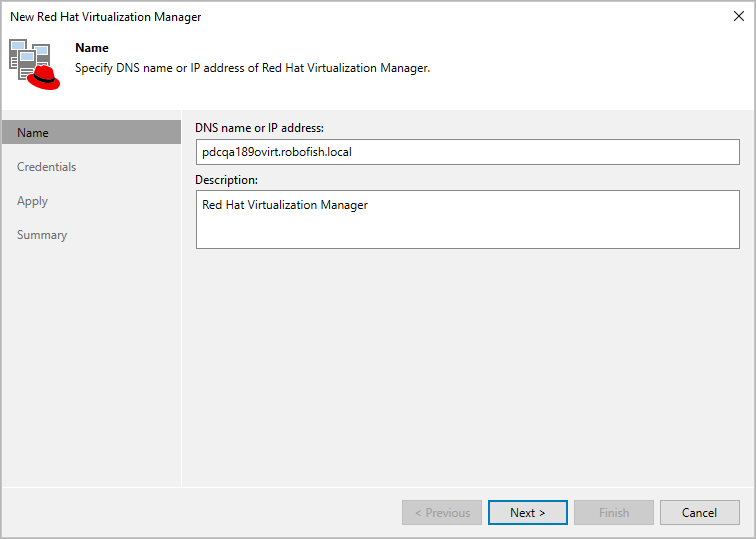Open the Apply wizard step
This screenshot has width=756, height=539.
click(x=33, y=201)
